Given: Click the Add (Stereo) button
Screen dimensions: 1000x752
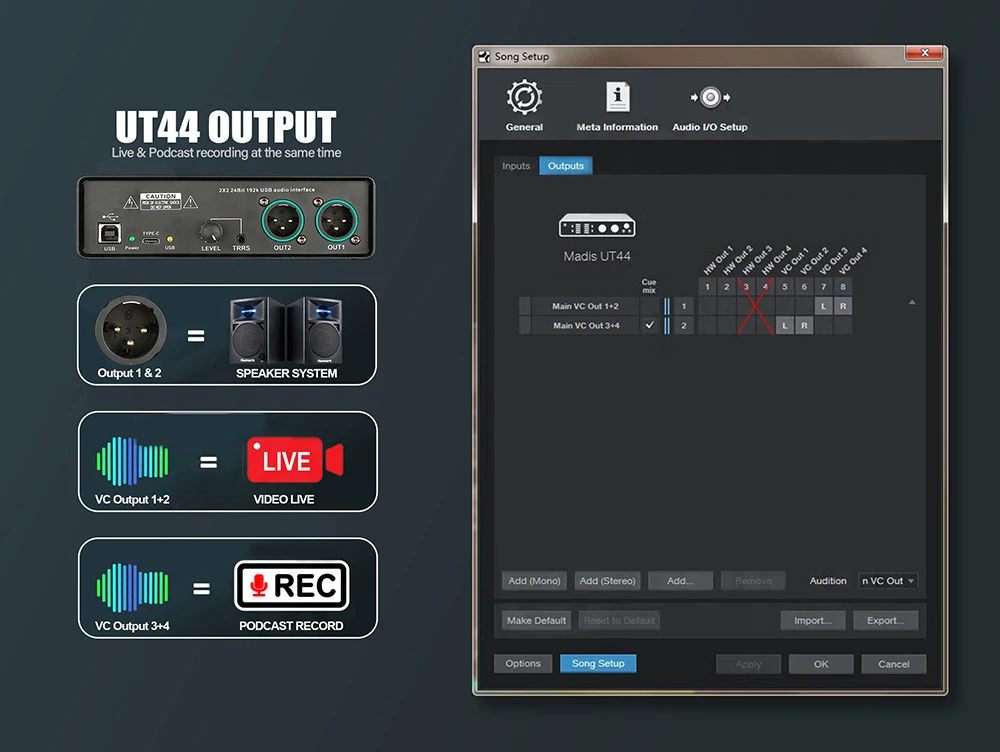Looking at the screenshot, I should pos(607,581).
